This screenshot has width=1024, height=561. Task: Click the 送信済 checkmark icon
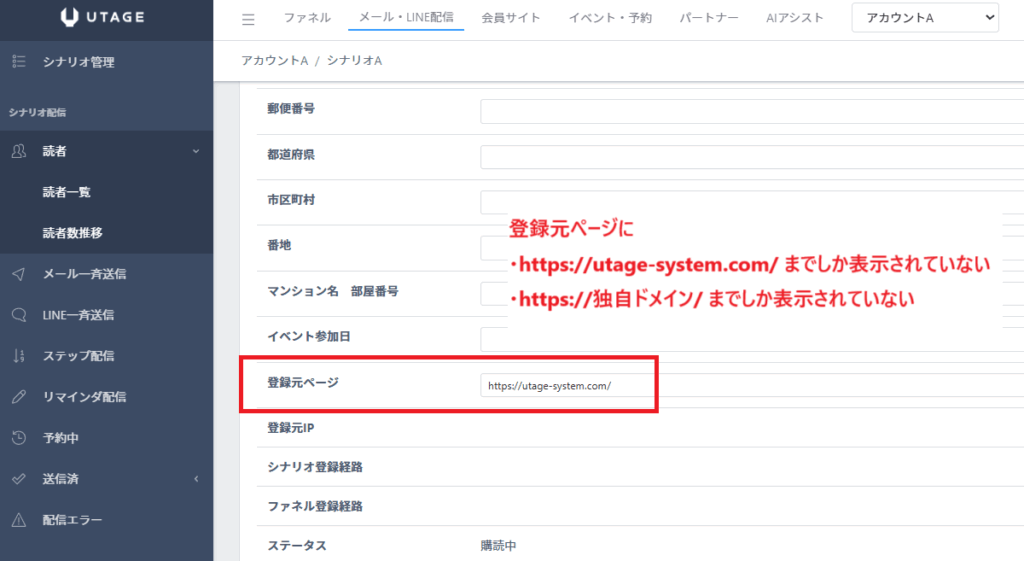pyautogui.click(x=19, y=479)
